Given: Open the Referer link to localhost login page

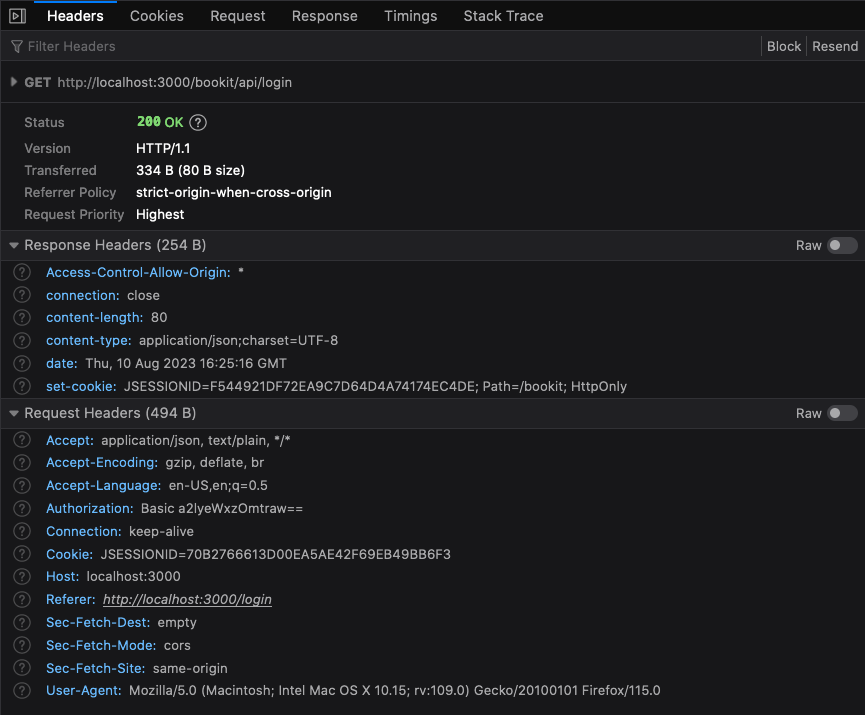Looking at the screenshot, I should (x=187, y=599).
